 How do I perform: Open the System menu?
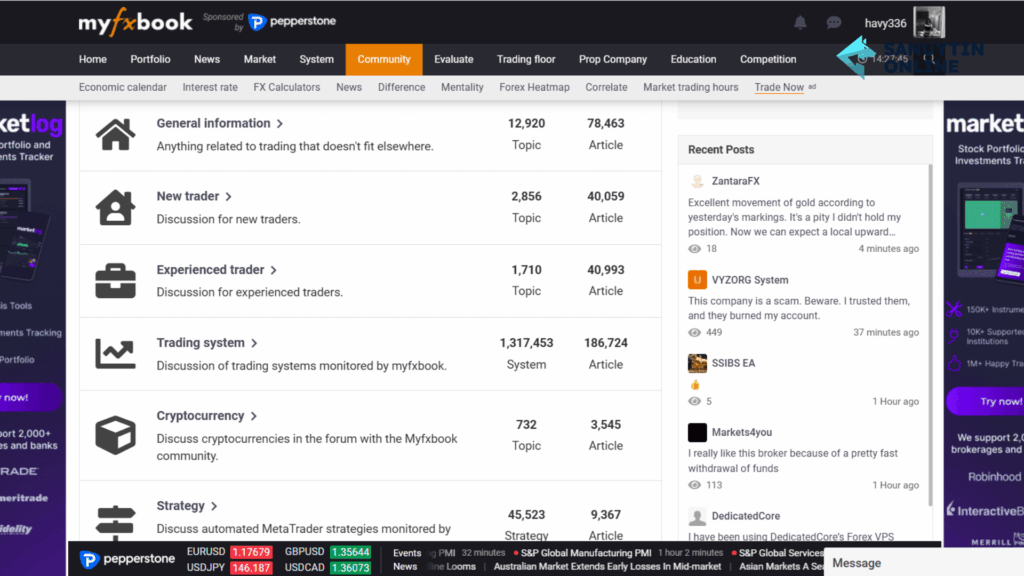click(x=317, y=59)
